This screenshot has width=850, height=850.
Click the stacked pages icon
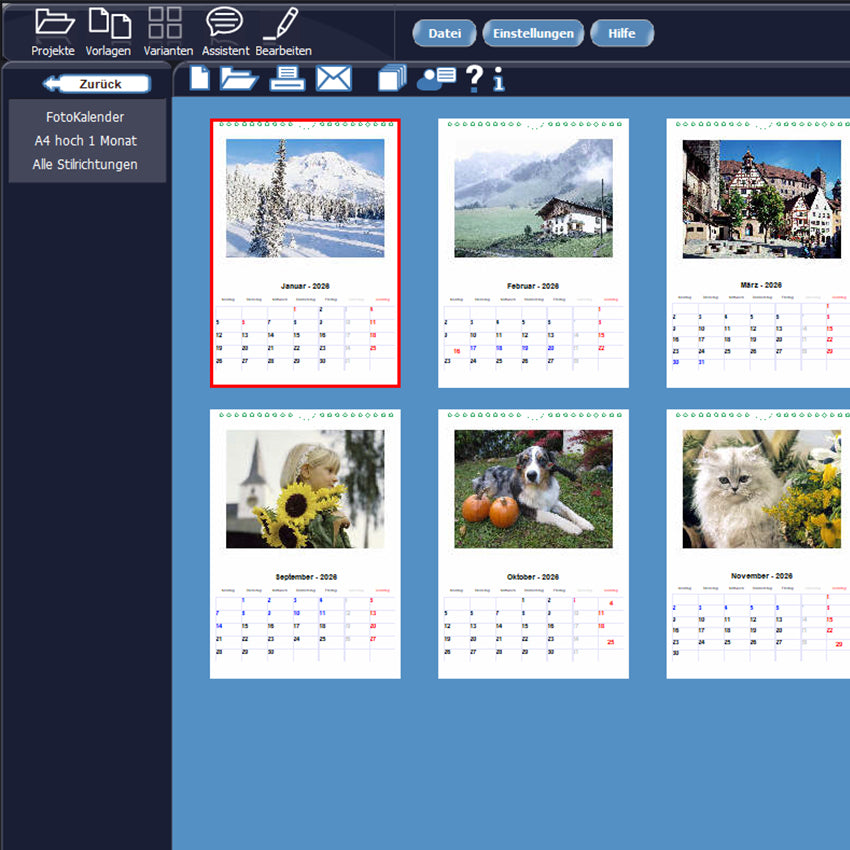tap(394, 78)
